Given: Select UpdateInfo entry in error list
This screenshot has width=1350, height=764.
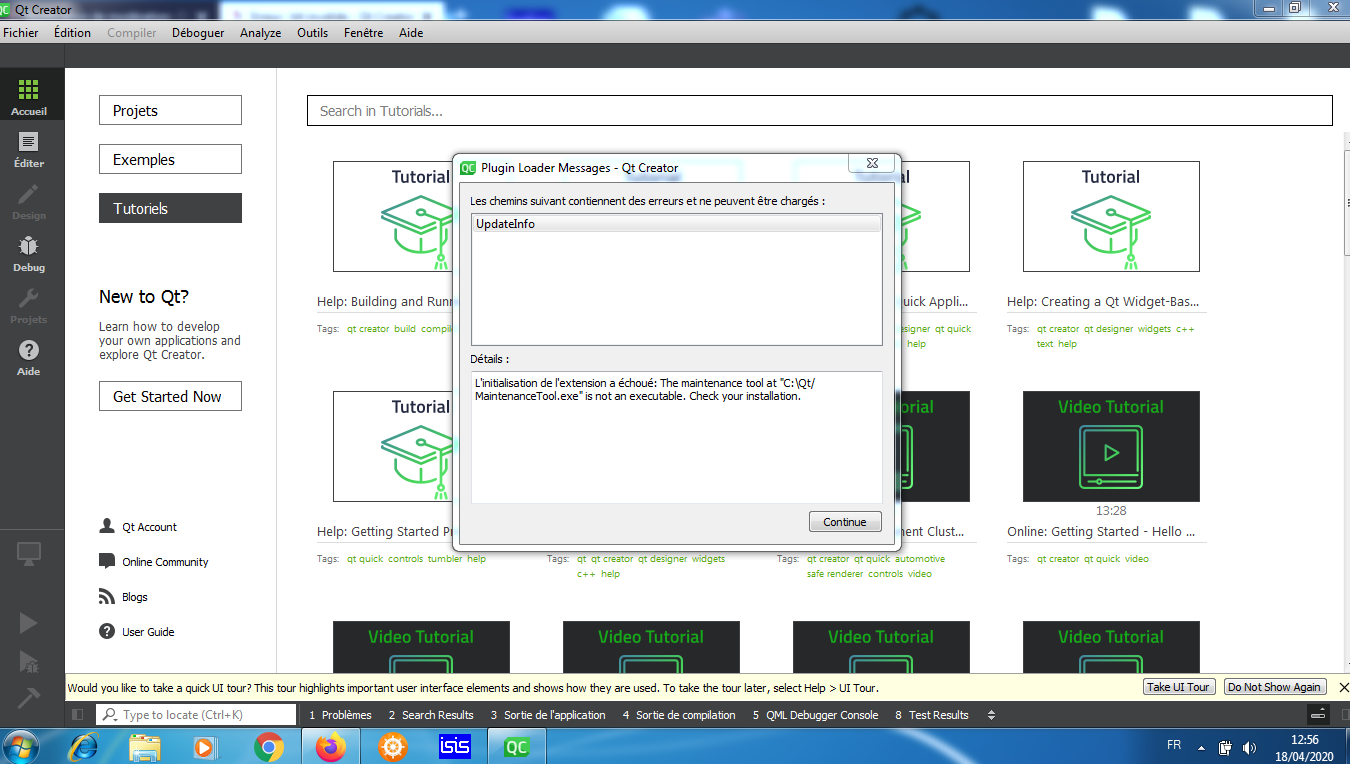Looking at the screenshot, I should click(x=676, y=224).
